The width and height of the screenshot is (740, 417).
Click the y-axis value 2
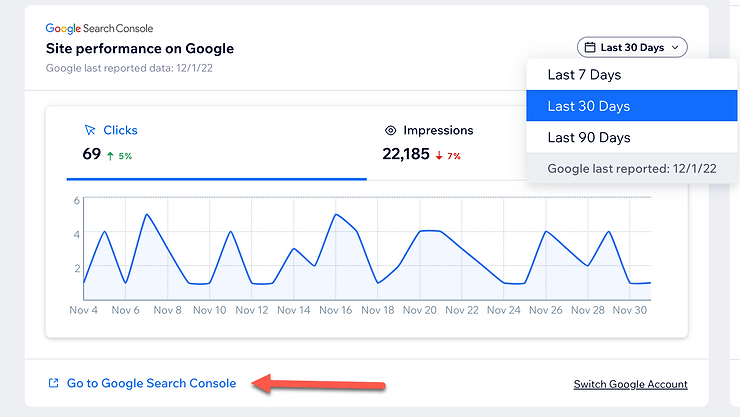77,268
